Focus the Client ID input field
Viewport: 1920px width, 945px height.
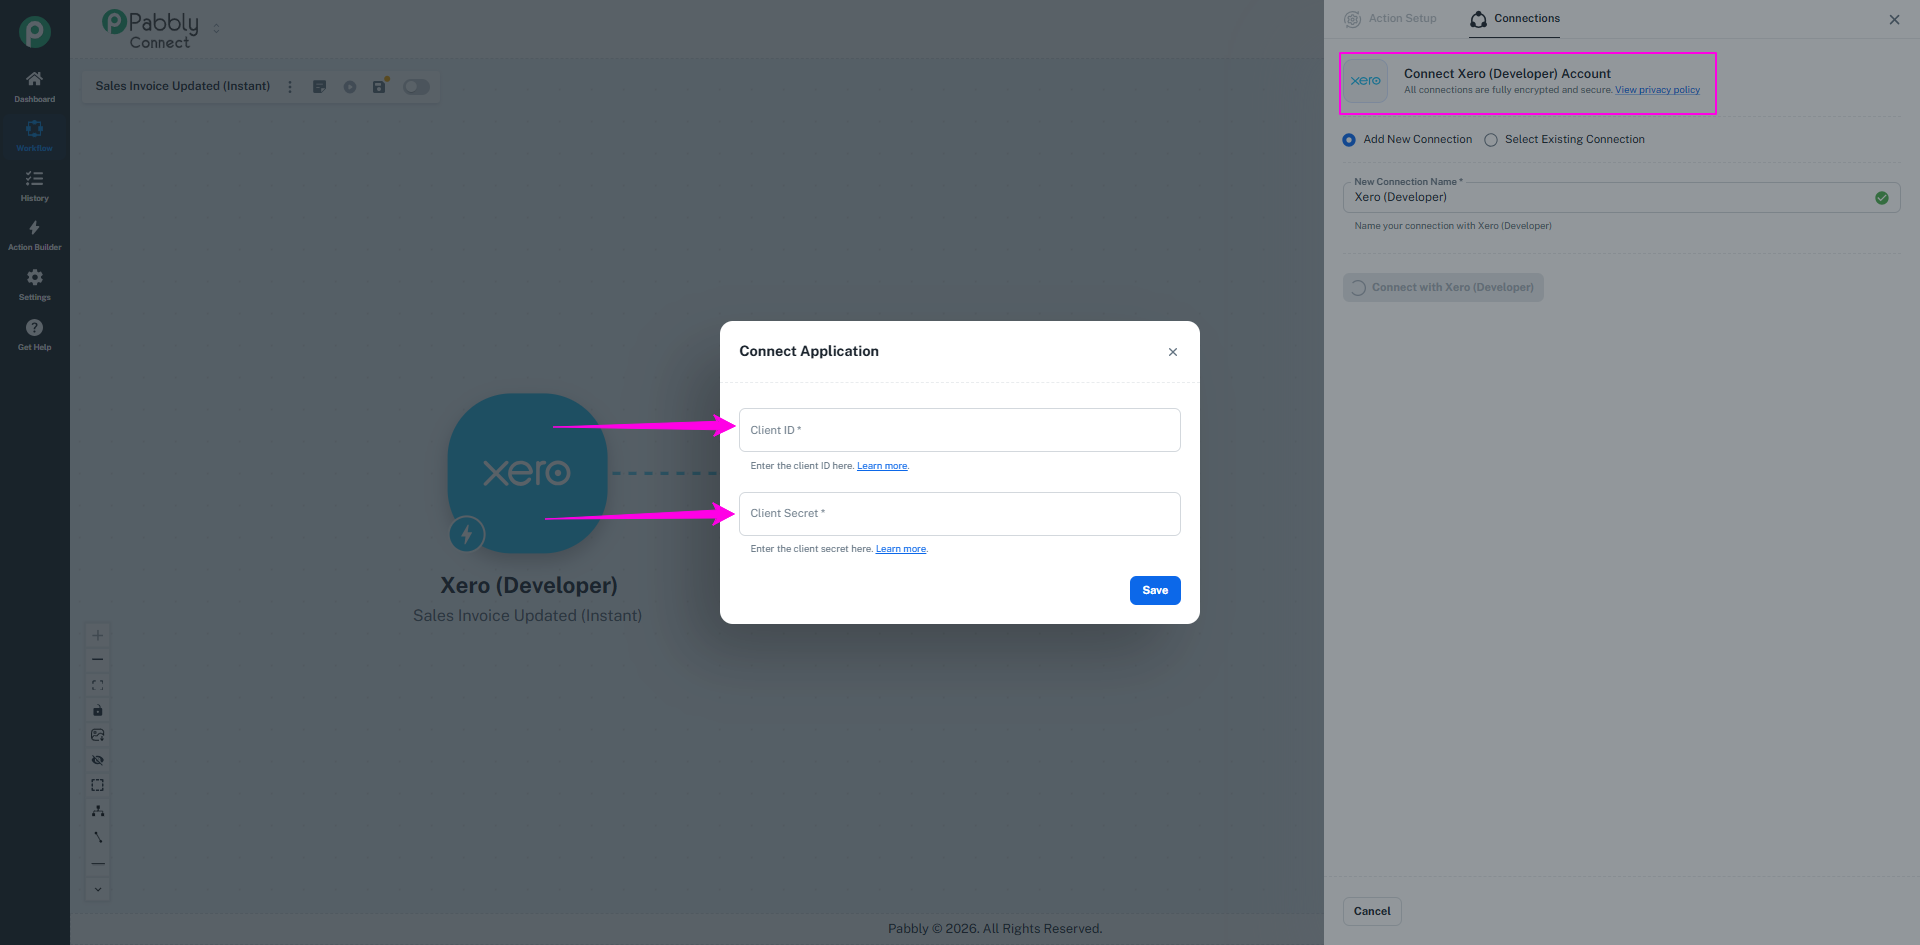pos(960,430)
